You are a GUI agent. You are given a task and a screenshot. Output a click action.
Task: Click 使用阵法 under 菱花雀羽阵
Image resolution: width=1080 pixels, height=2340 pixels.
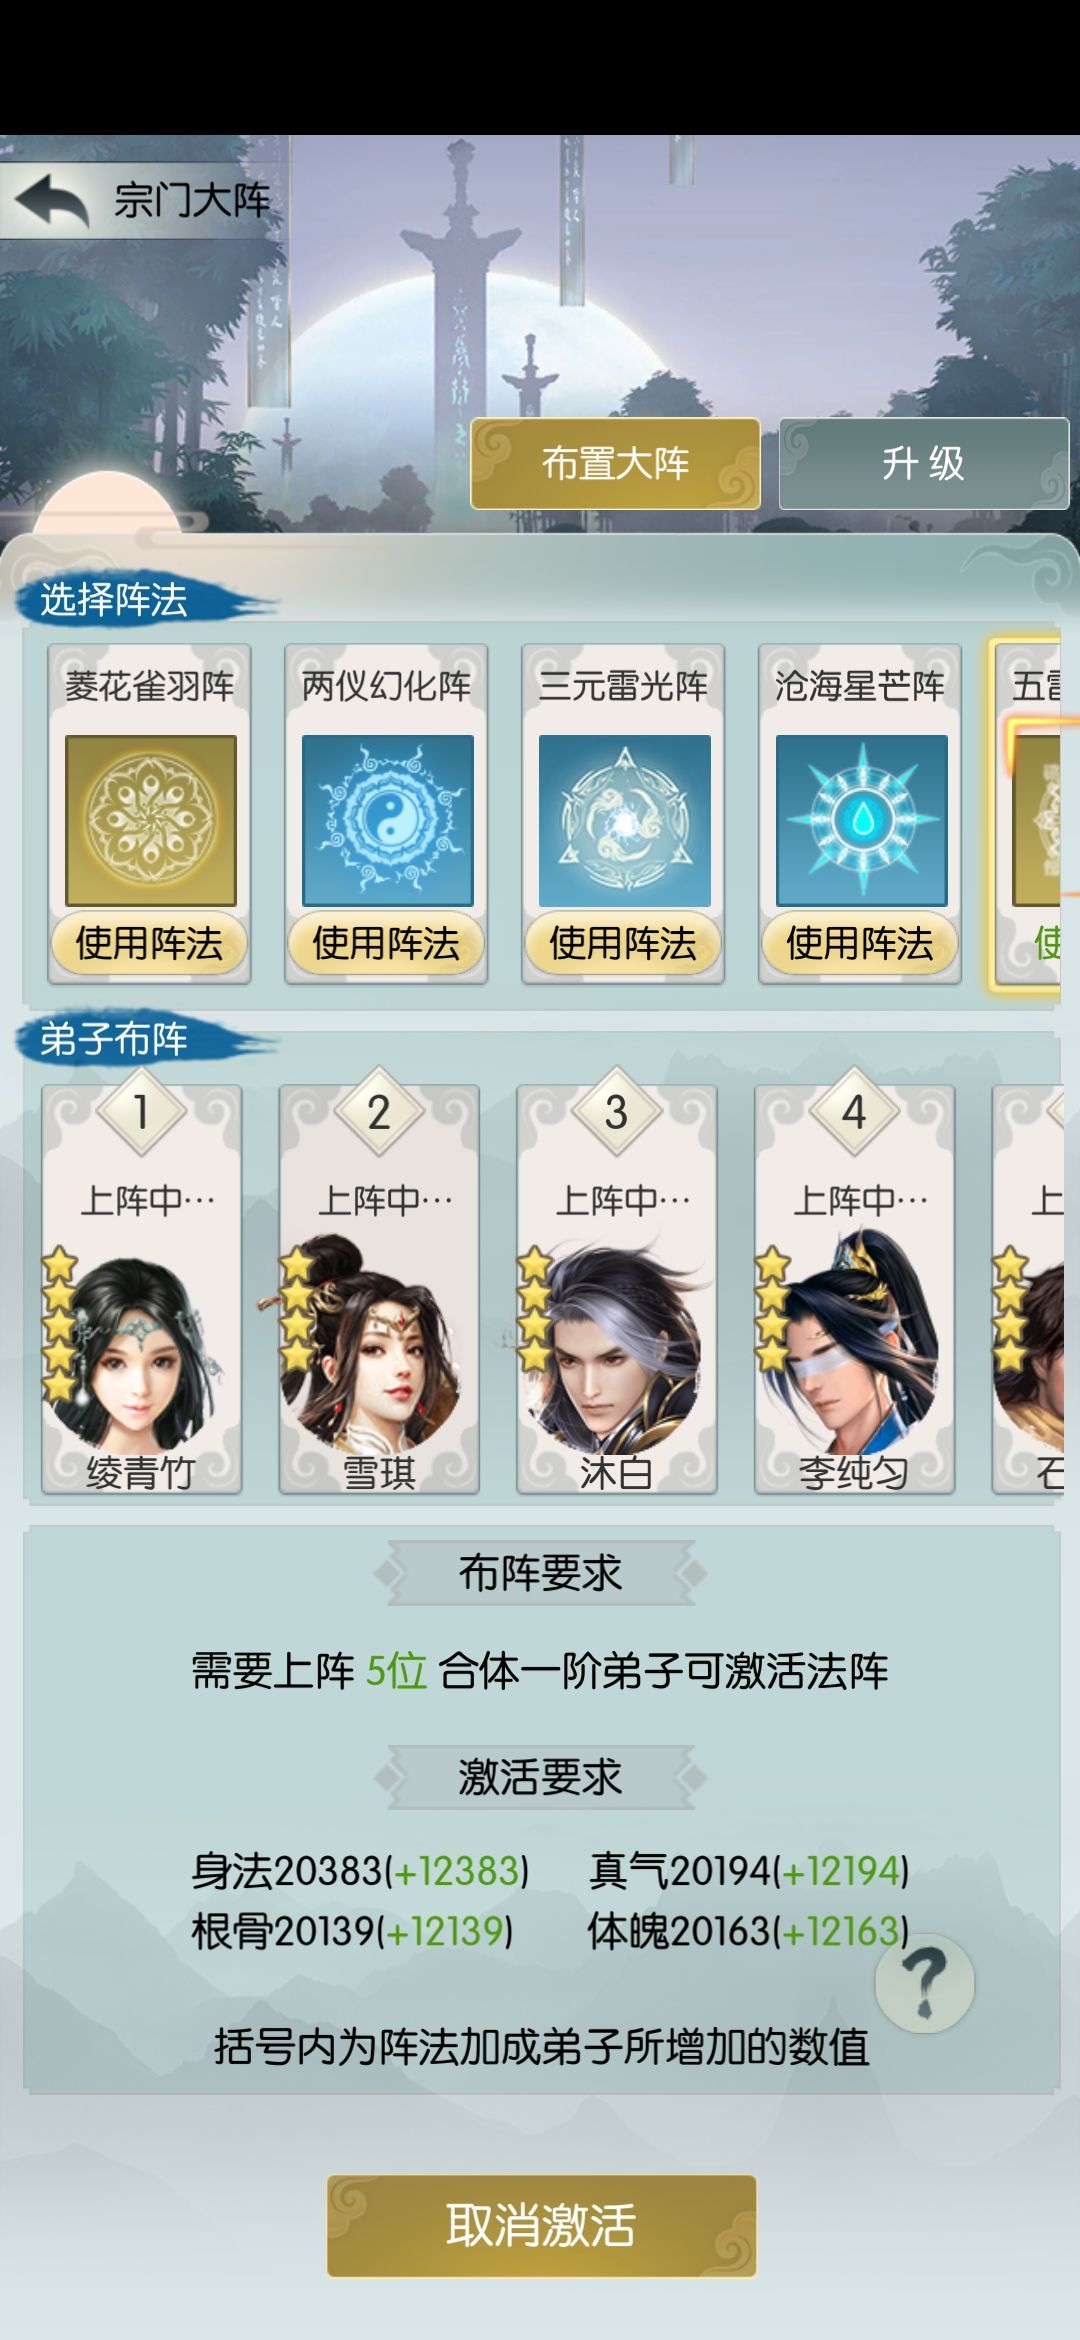(149, 943)
